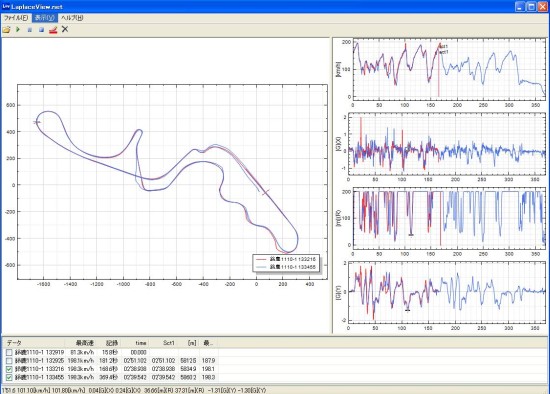Image resolution: width=550 pixels, height=394 pixels.
Task: Open the 表示(V) menu
Action: click(x=45, y=18)
